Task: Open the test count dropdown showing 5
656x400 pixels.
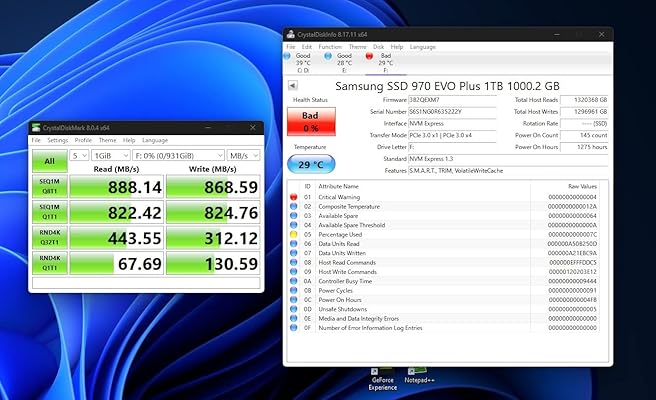Action: 79,156
